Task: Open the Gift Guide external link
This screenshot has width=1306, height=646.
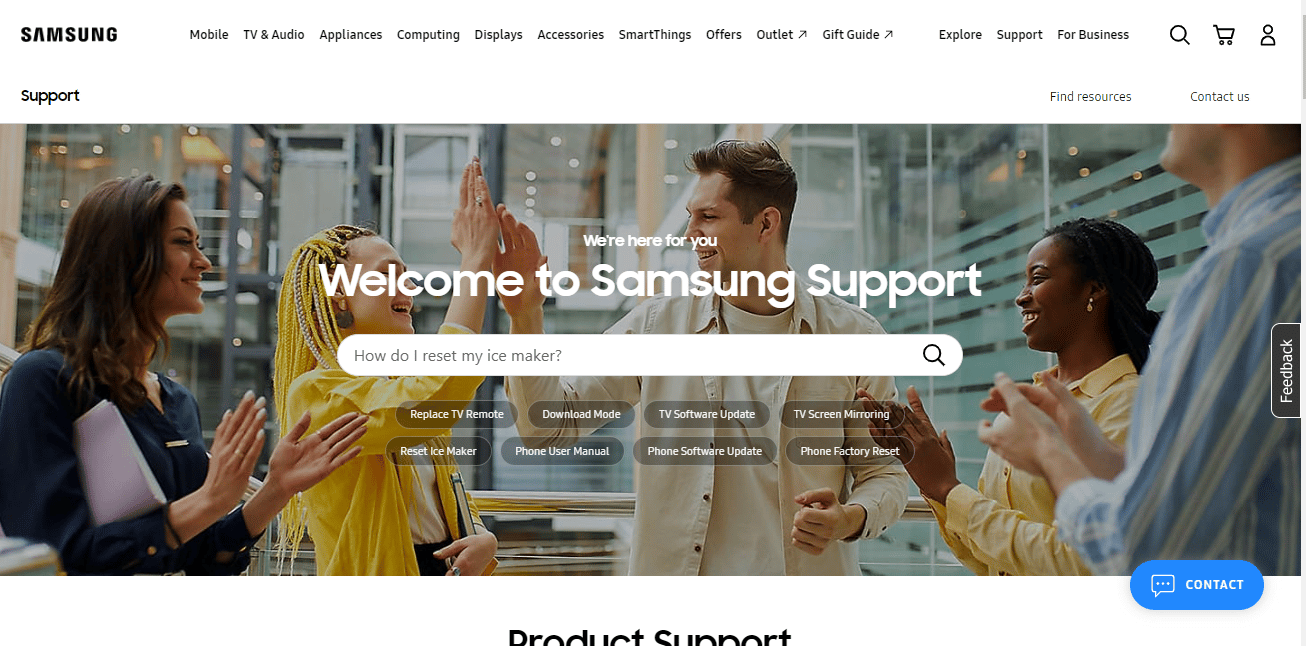Action: 858,34
